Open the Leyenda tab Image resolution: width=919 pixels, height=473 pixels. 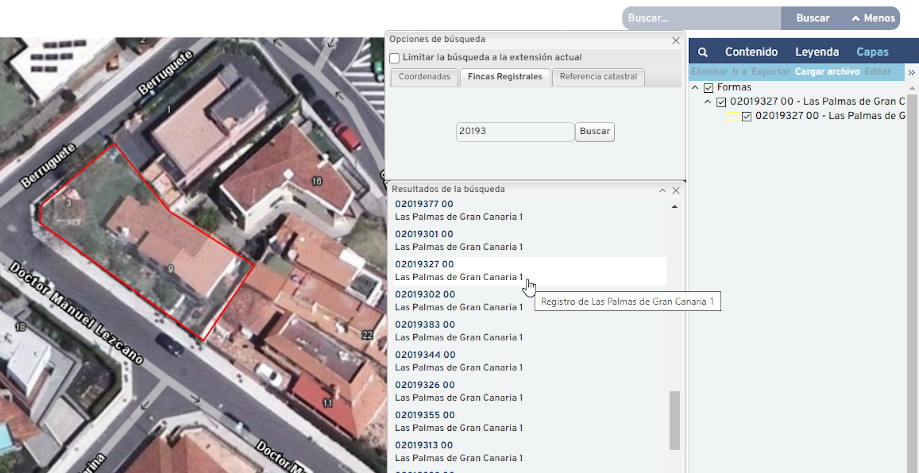[x=817, y=52]
